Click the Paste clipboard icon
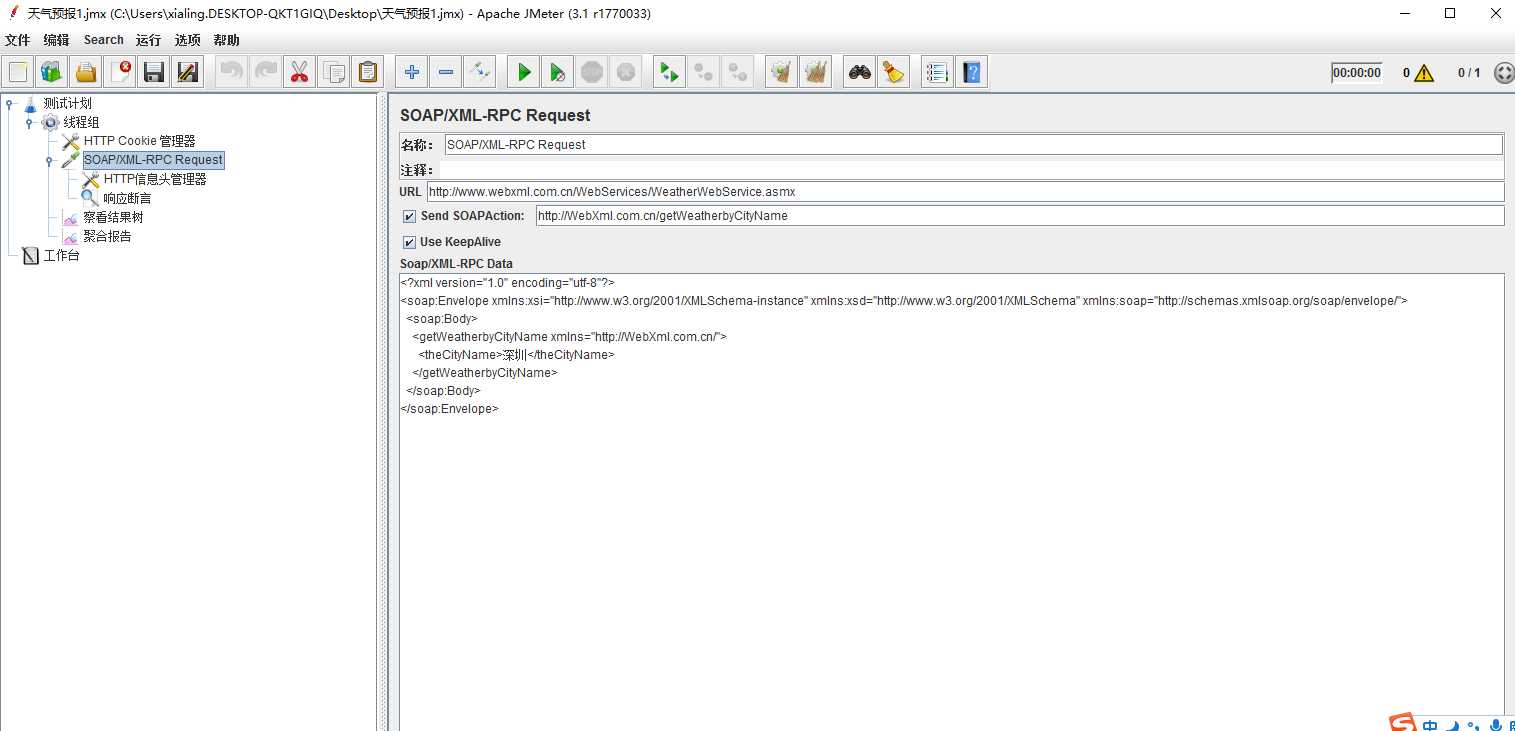This screenshot has height=731, width=1515. click(x=368, y=72)
